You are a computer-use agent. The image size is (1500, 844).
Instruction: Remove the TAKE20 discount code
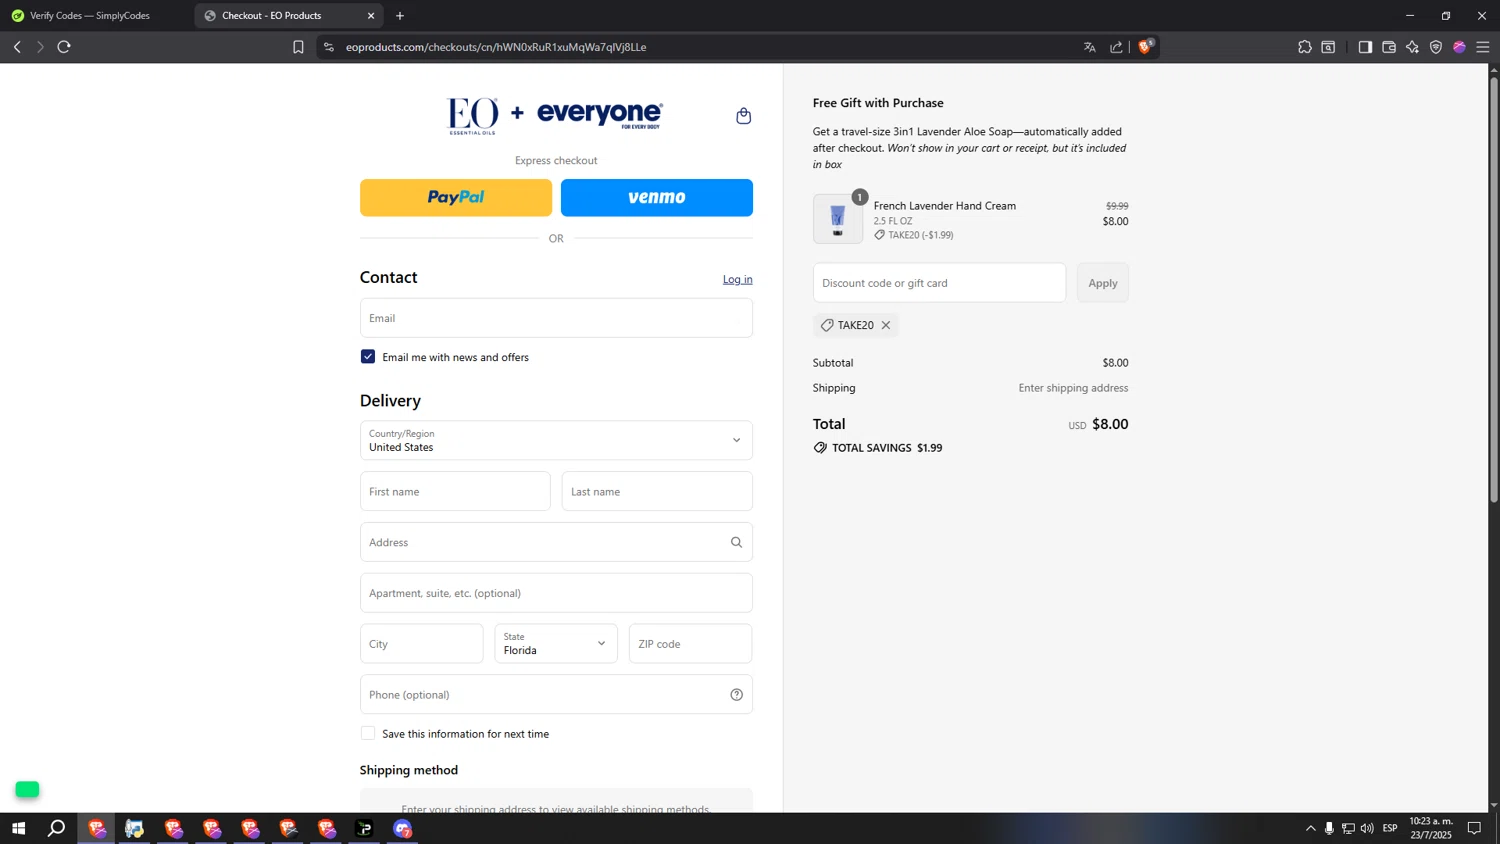(x=886, y=325)
